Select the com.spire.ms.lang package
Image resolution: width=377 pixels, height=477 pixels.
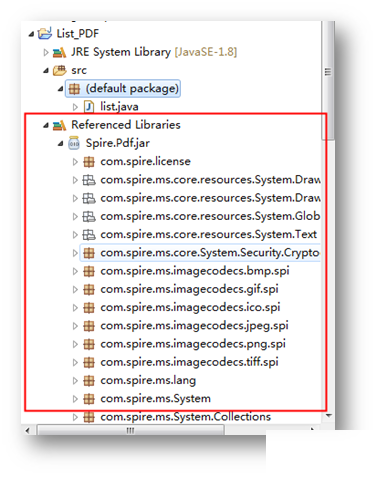[x=148, y=380]
